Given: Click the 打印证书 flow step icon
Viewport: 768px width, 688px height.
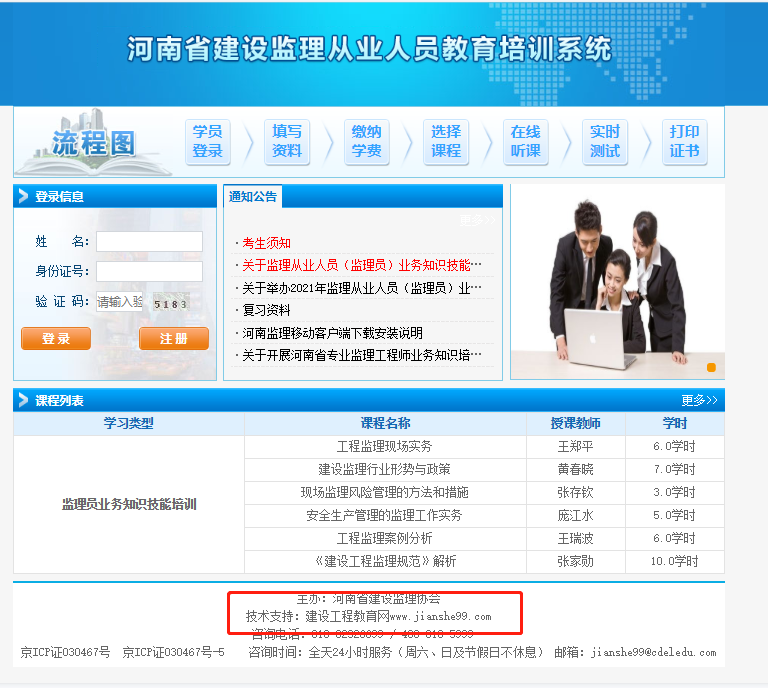Looking at the screenshot, I should (x=685, y=142).
